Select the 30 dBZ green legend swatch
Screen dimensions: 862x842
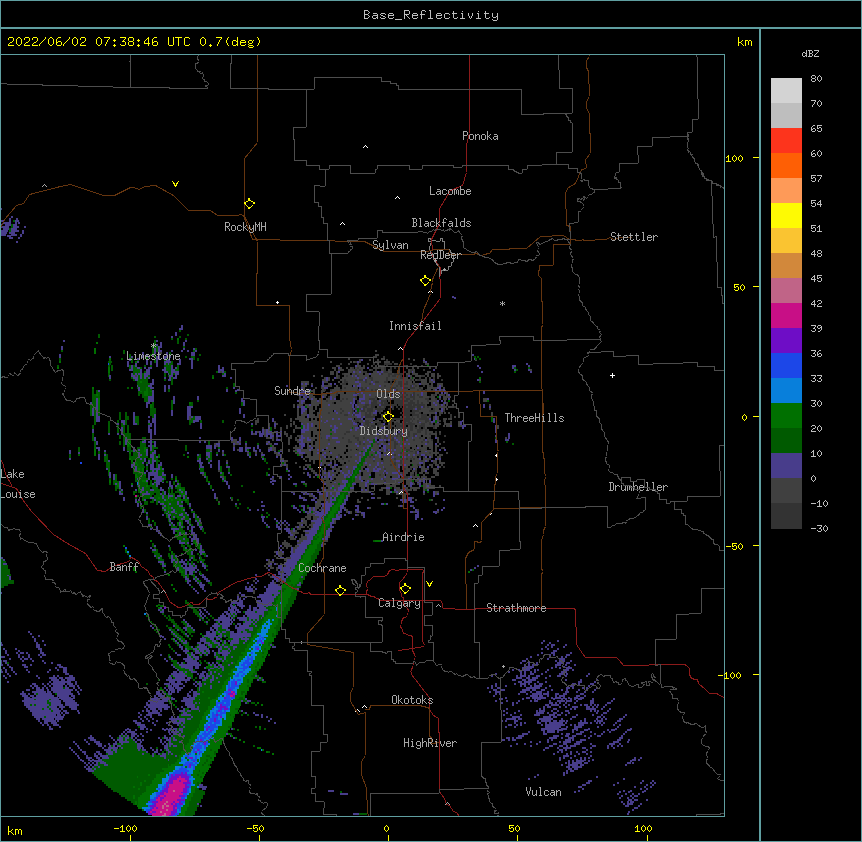[x=786, y=416]
